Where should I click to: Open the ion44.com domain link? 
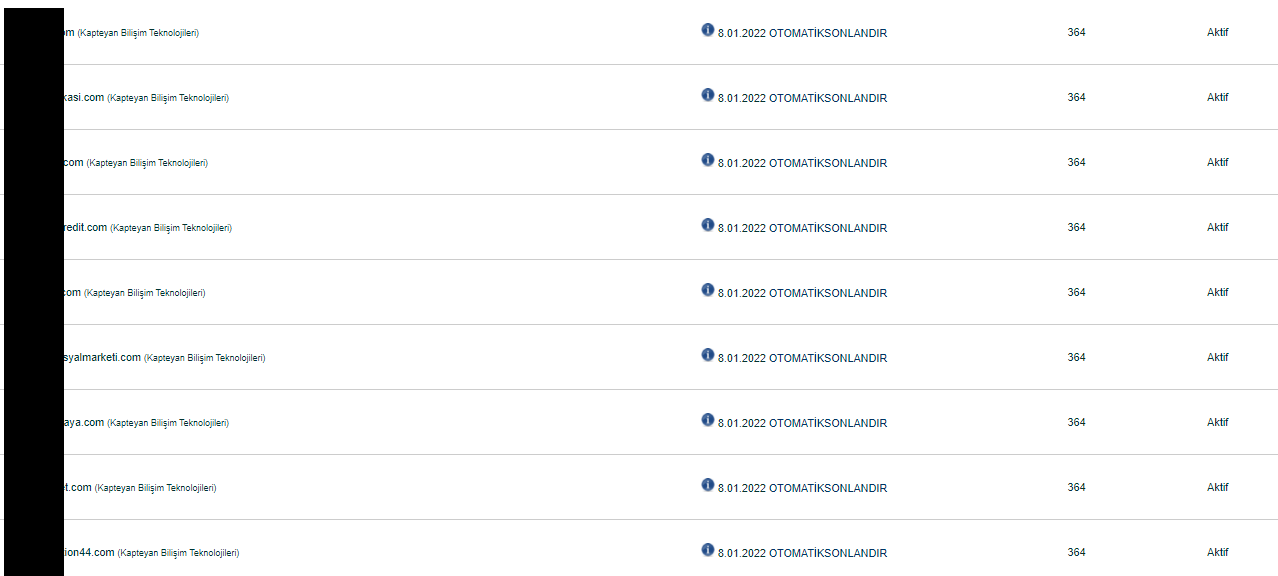tap(89, 552)
